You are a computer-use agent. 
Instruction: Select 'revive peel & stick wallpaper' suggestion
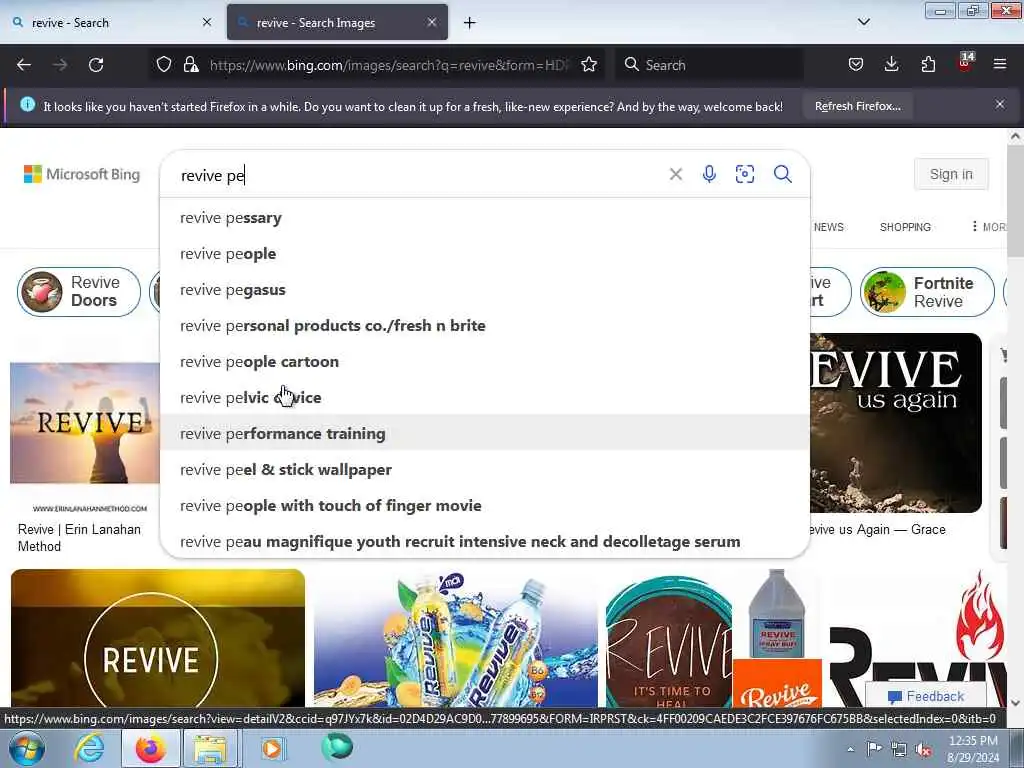[485, 469]
